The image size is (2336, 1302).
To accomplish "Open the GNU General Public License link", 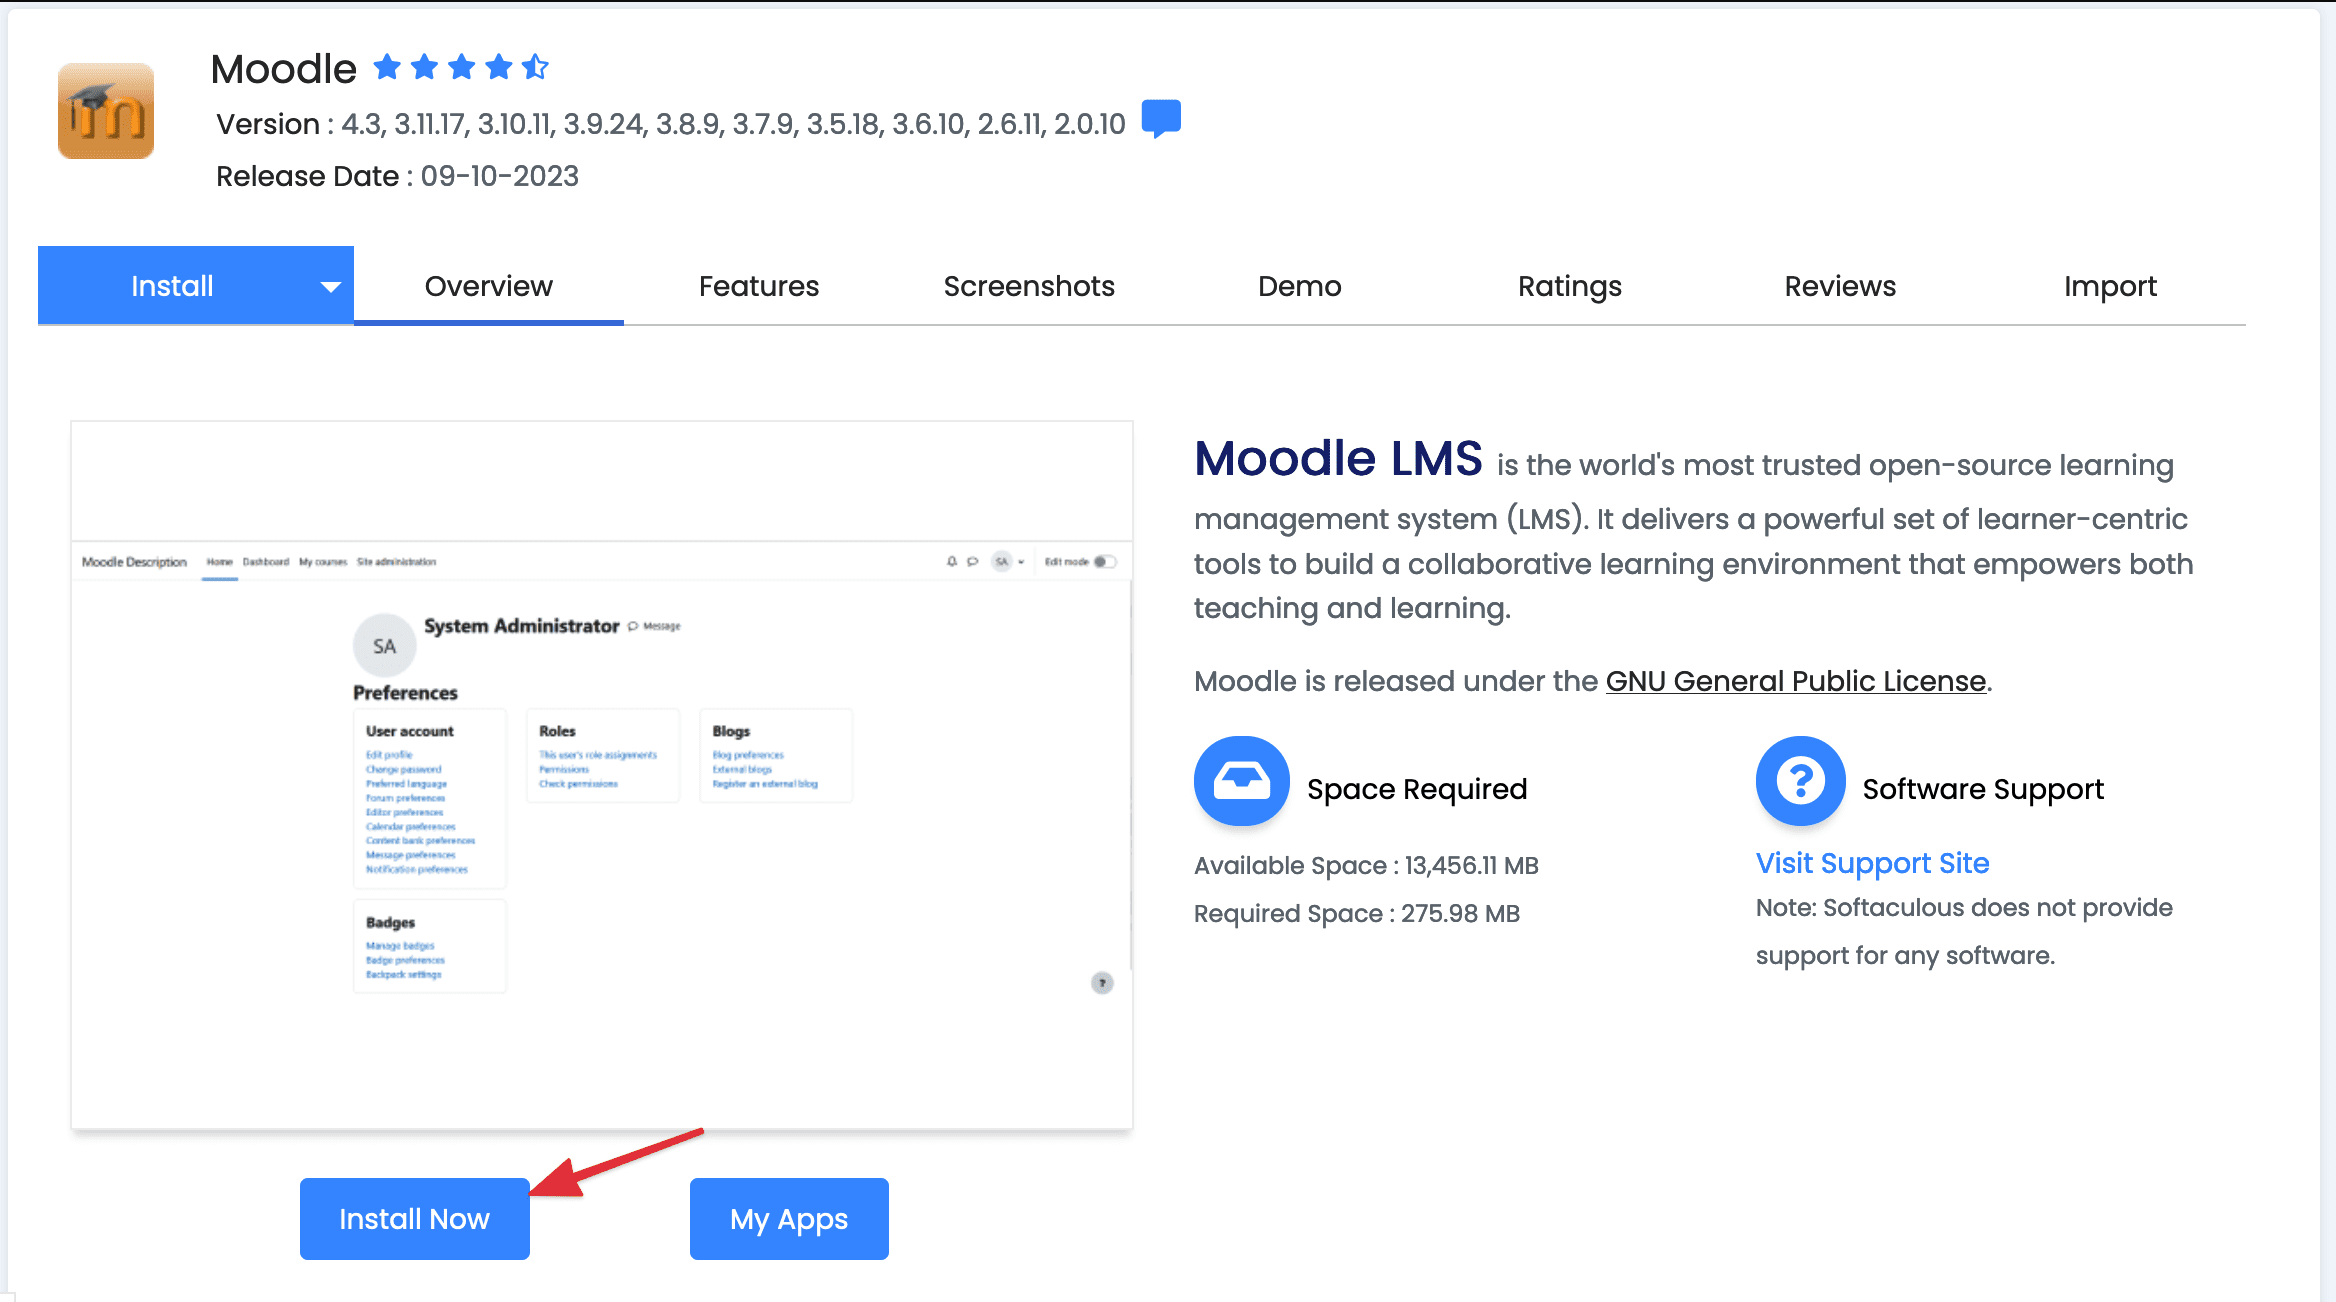I will tap(1793, 681).
